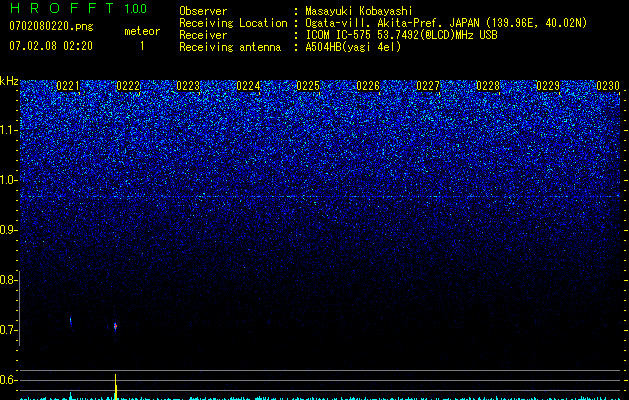Click the 1.0 kHz axis label
Screen dimensions: 629x400
(x=8, y=180)
